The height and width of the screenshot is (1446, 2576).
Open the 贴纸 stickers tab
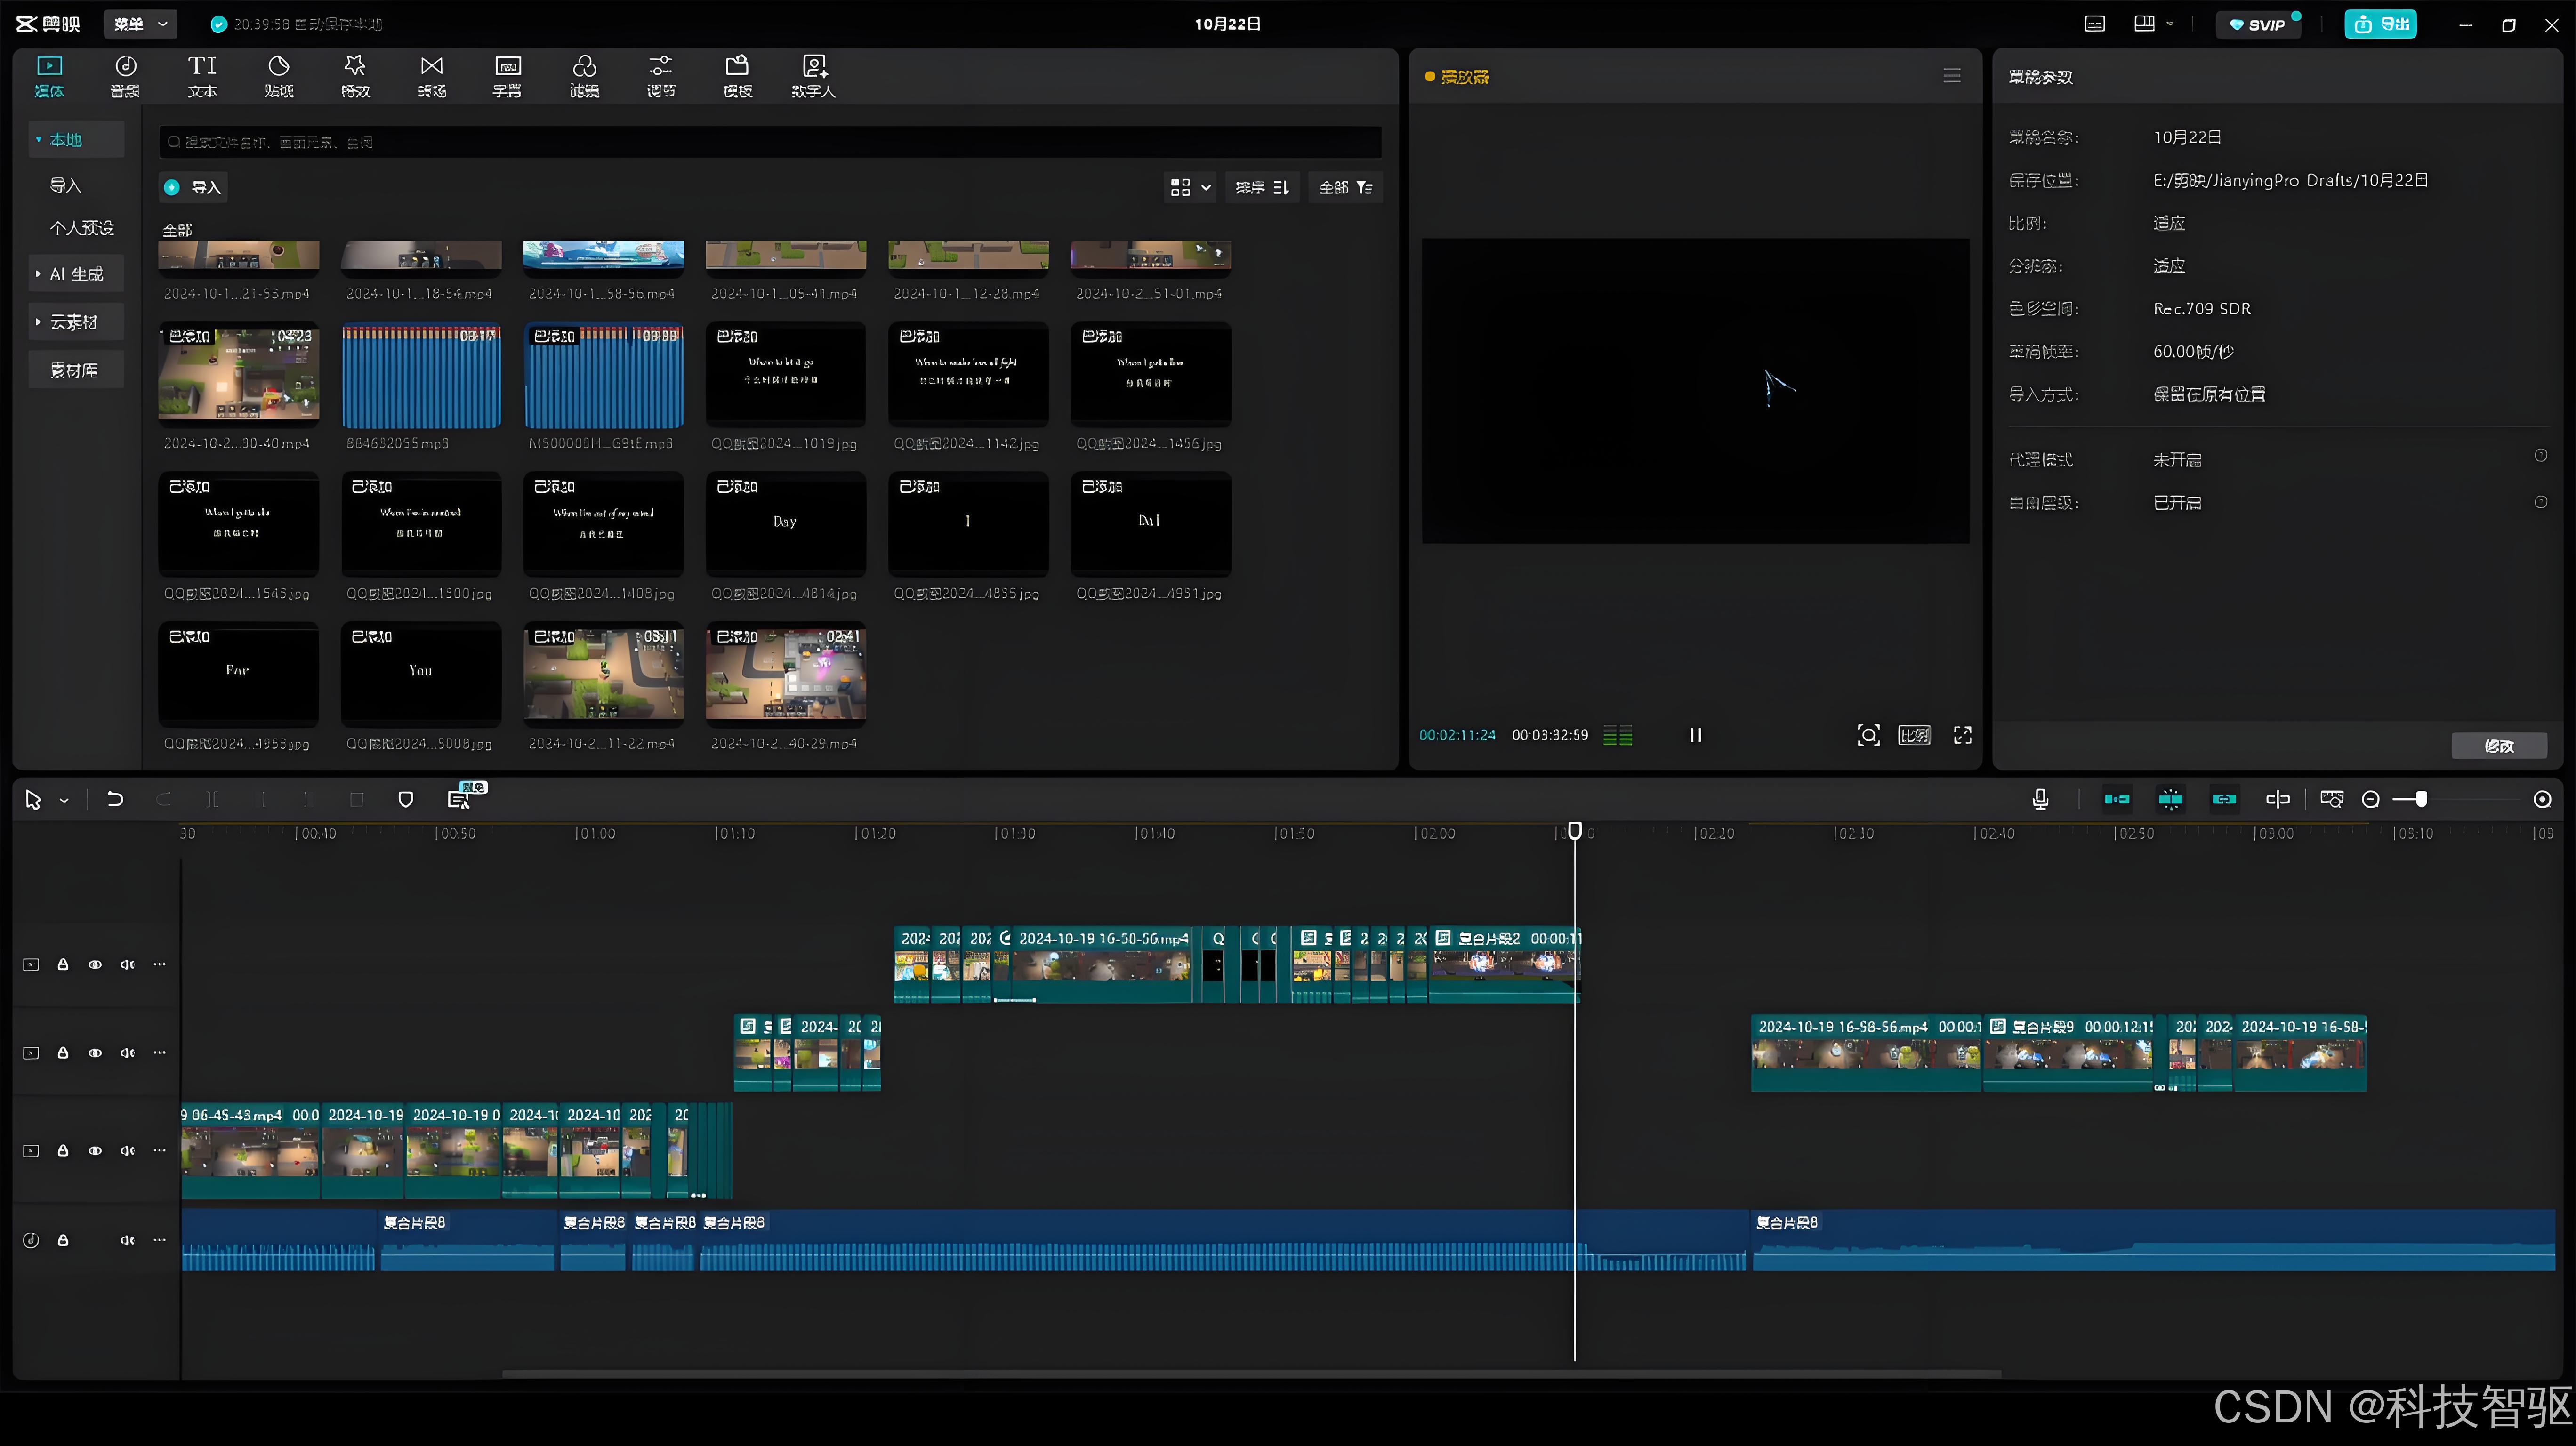point(278,76)
